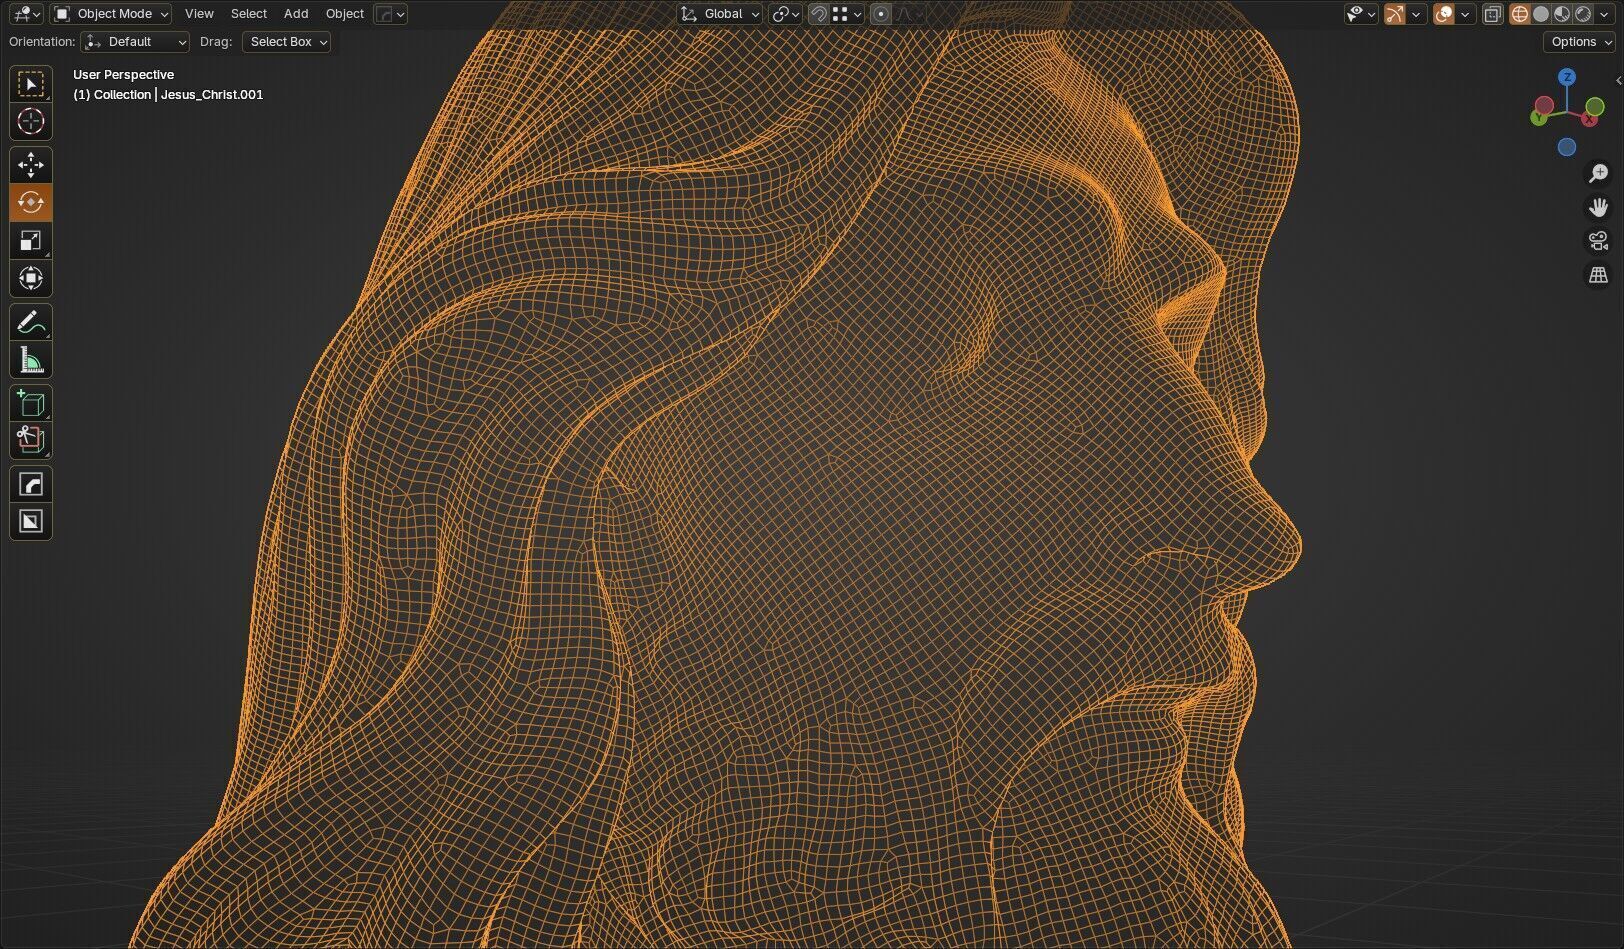
Task: Open the Drag Select Box dropdown
Action: pos(286,42)
